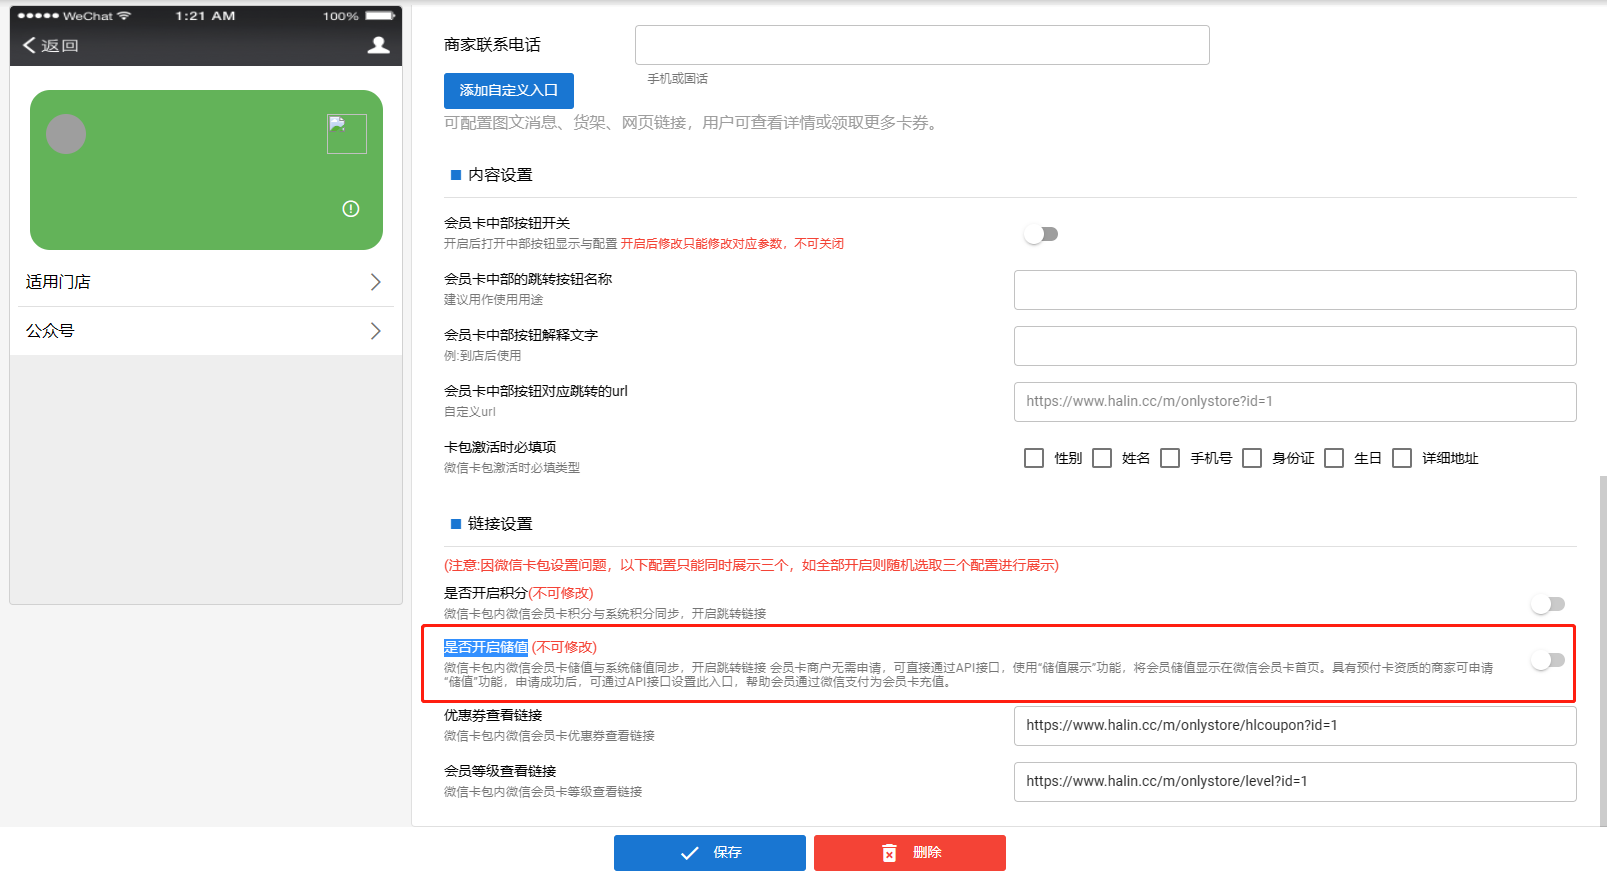Click the 会员等级查看链接 URL field

(x=1295, y=782)
